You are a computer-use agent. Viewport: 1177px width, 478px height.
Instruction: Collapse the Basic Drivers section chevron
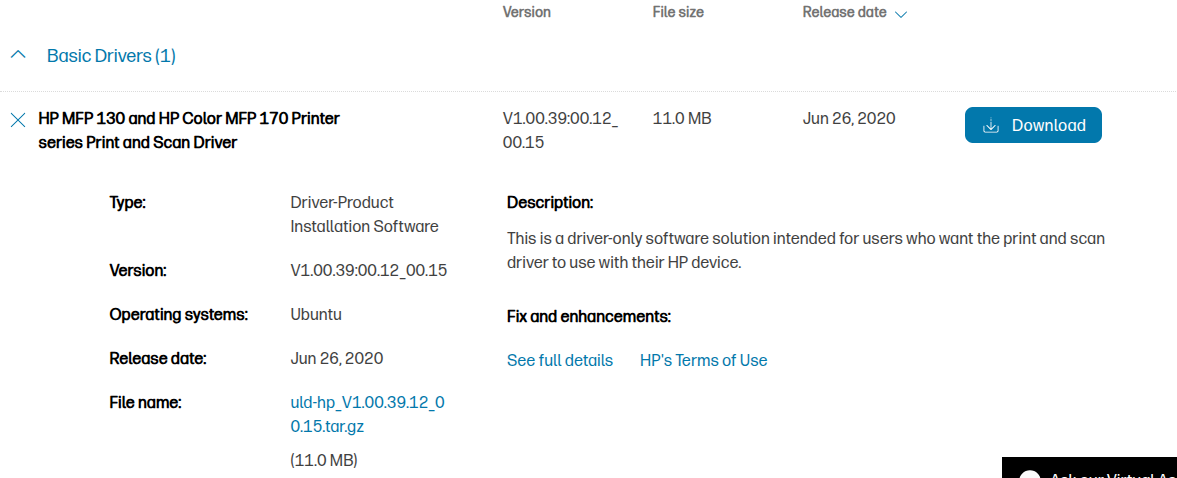point(18,55)
